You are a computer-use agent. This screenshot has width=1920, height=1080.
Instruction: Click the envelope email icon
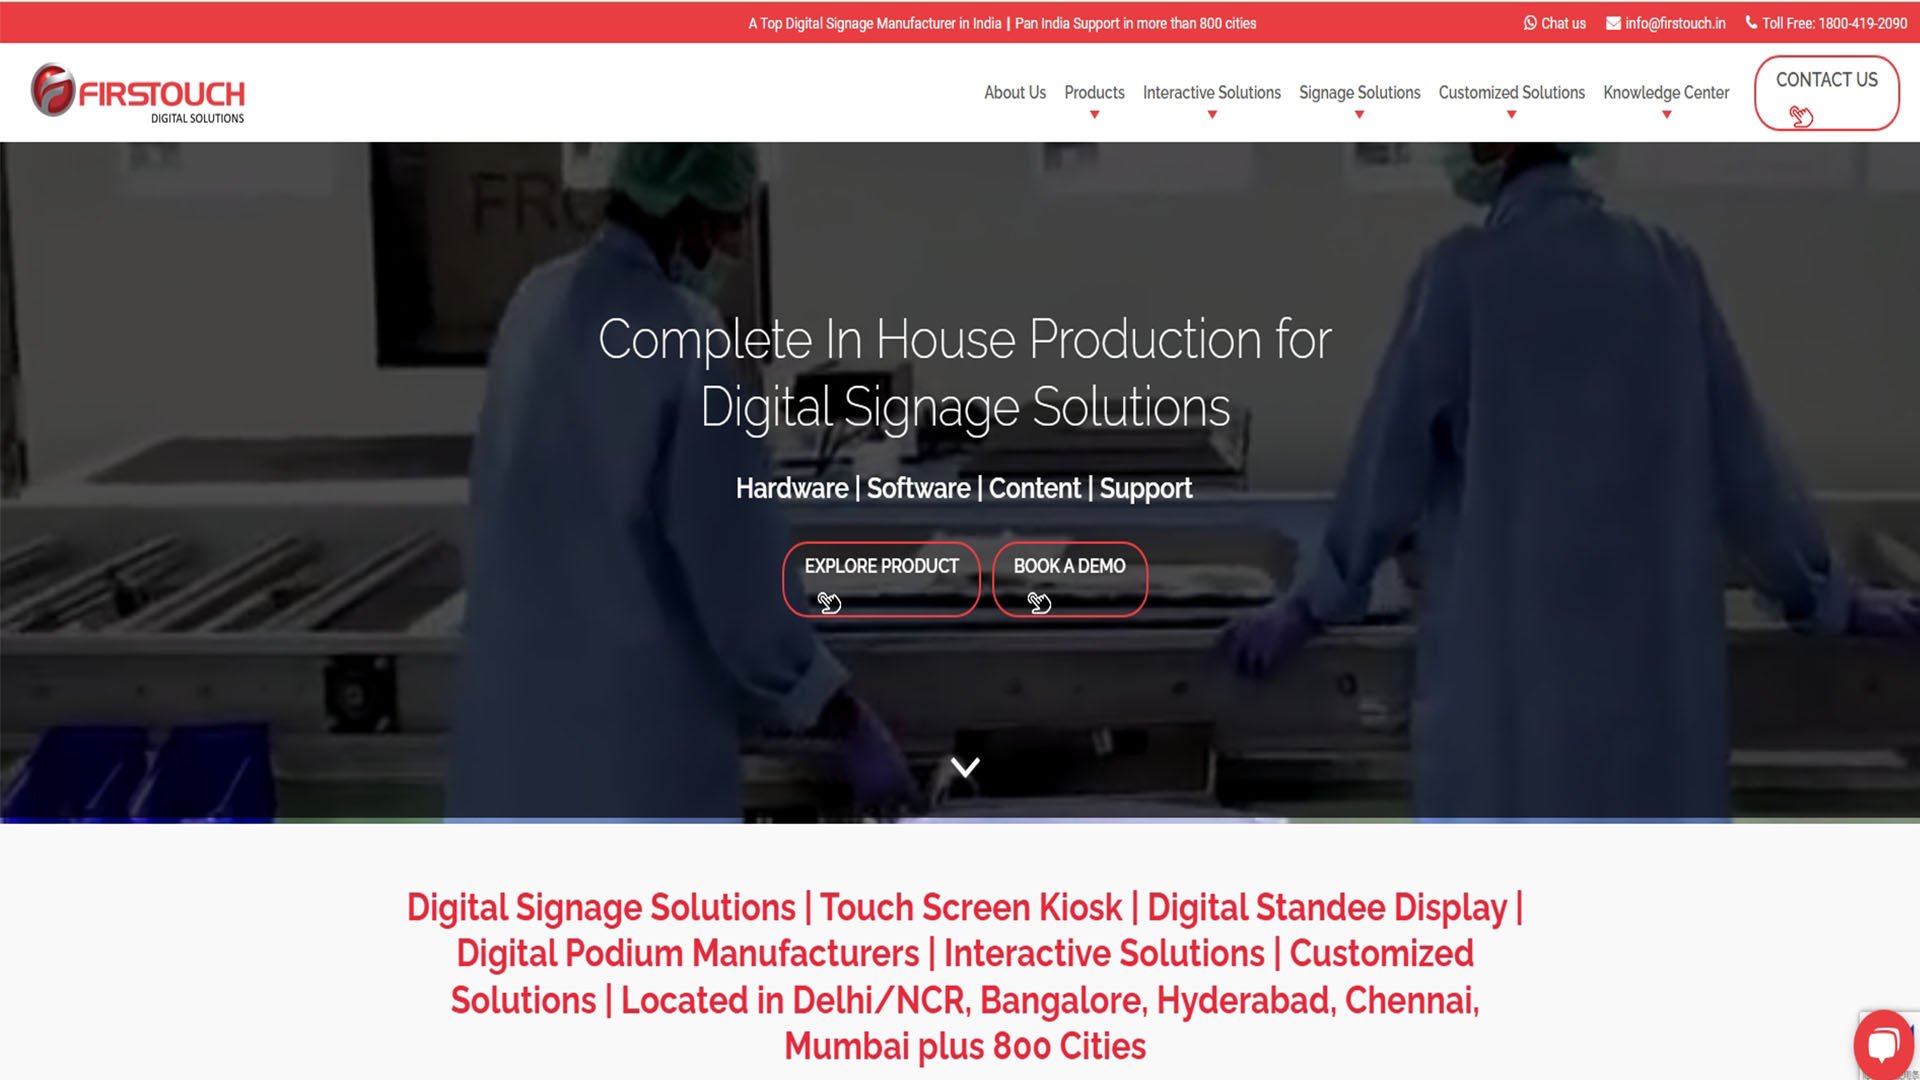(x=1613, y=23)
